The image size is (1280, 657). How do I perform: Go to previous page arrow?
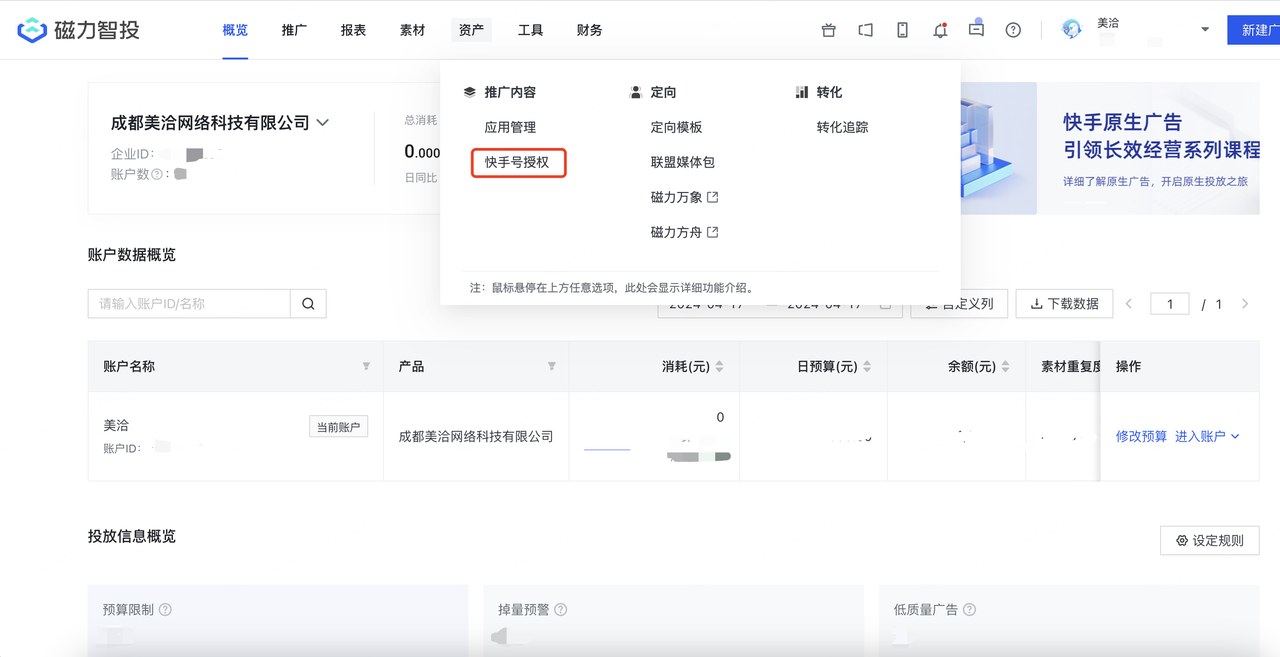click(x=1130, y=304)
